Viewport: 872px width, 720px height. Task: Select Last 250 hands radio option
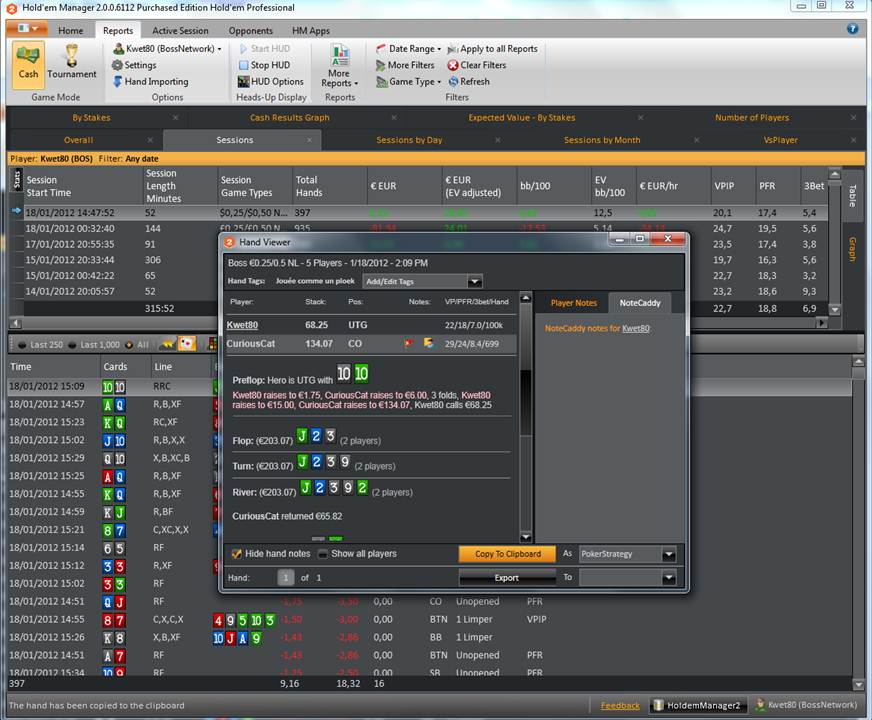click(22, 345)
